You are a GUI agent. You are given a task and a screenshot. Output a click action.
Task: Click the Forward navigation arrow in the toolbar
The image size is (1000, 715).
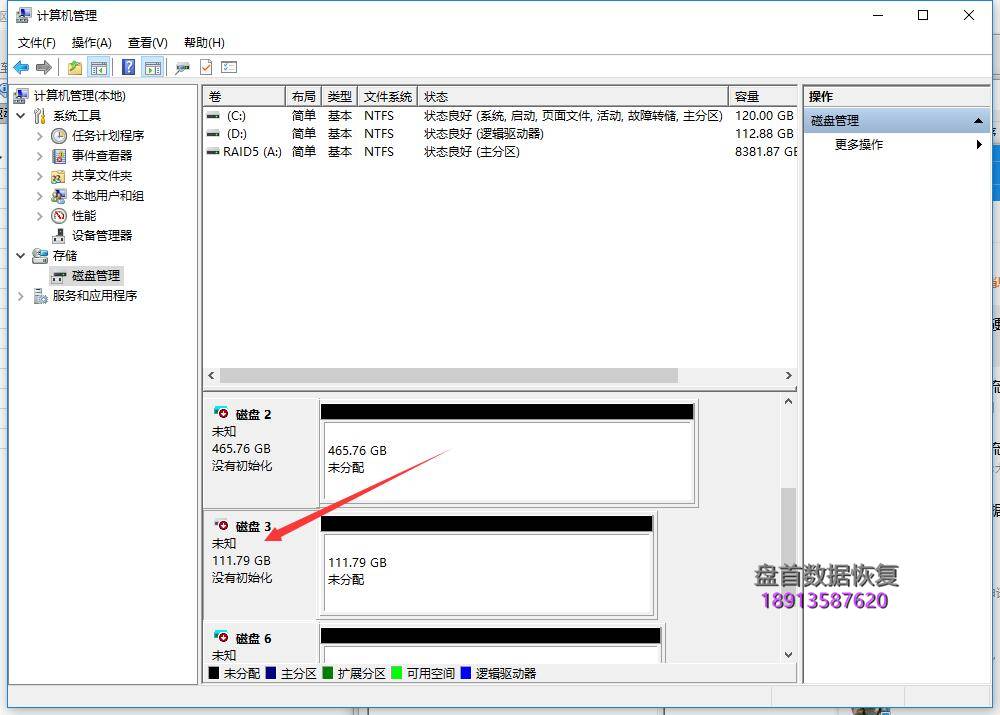[42, 67]
